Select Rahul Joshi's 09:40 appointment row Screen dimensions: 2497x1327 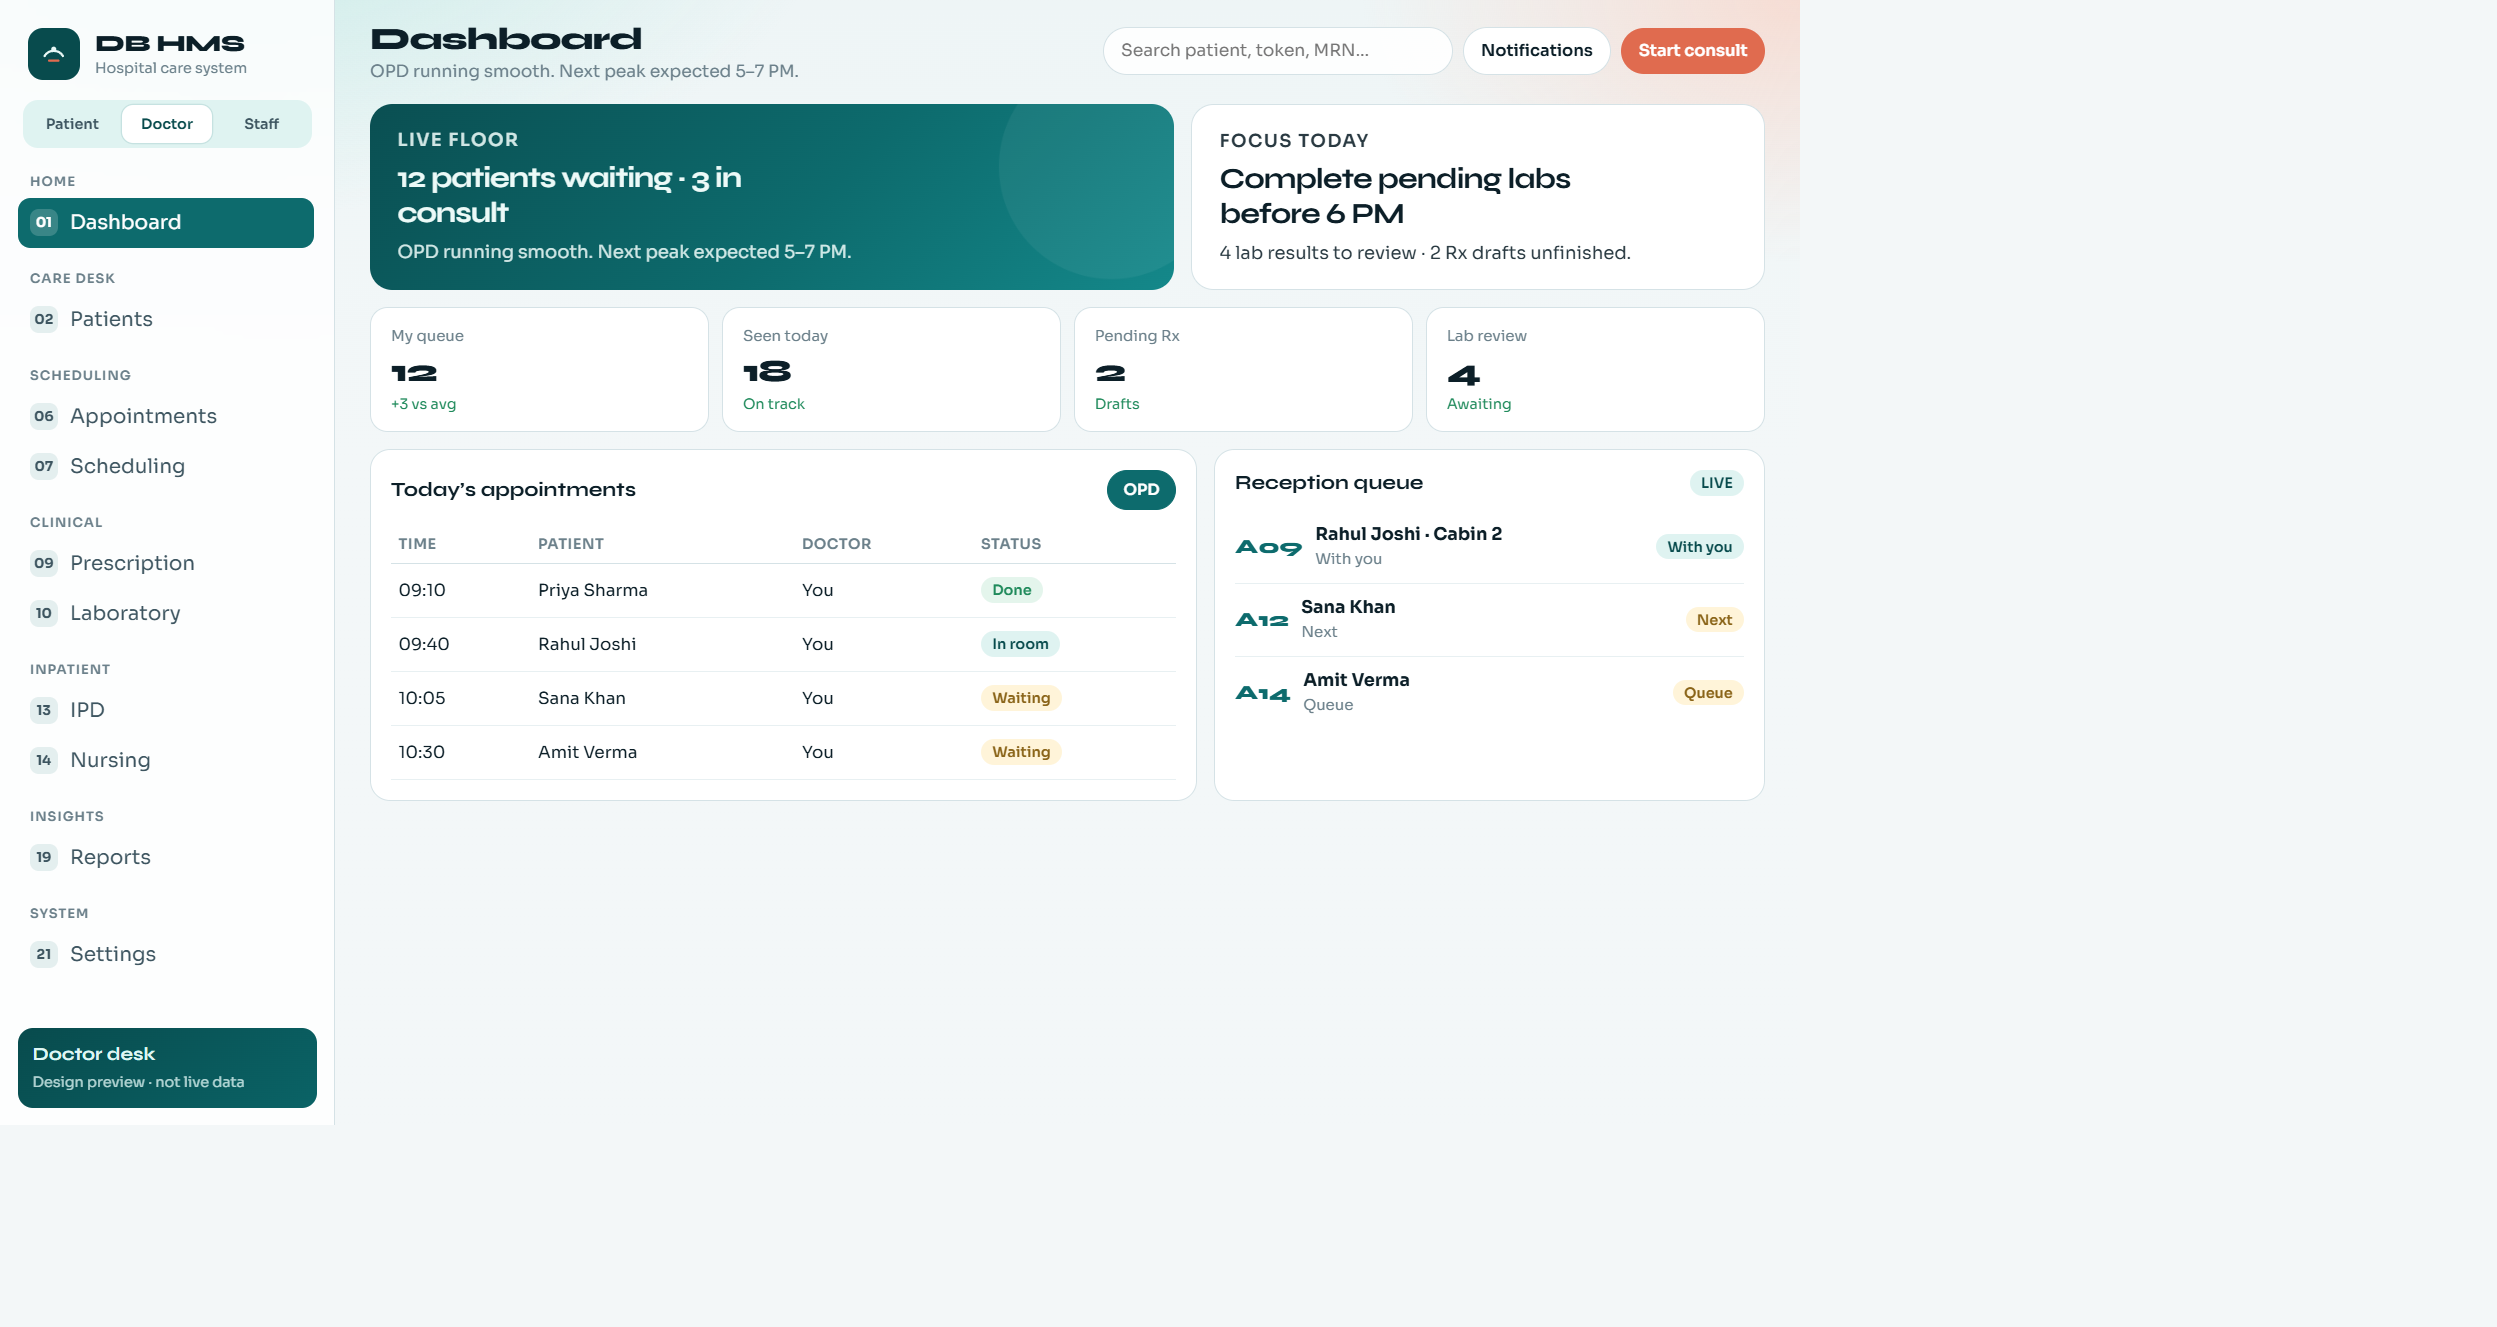pyautogui.click(x=783, y=645)
